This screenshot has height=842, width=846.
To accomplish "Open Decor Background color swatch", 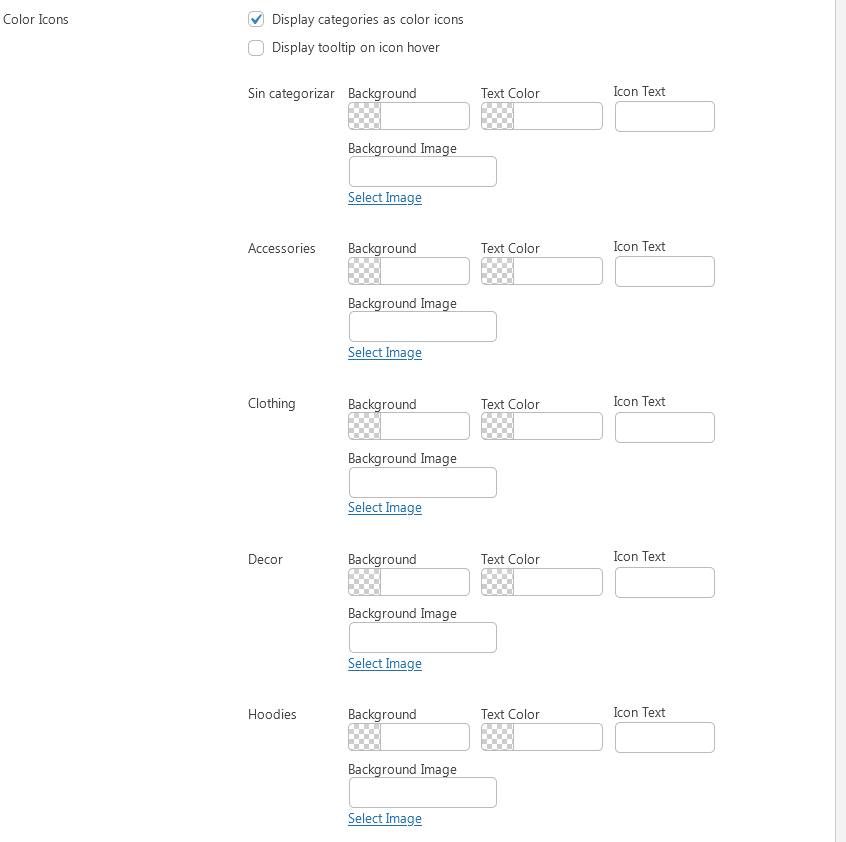I will point(365,581).
